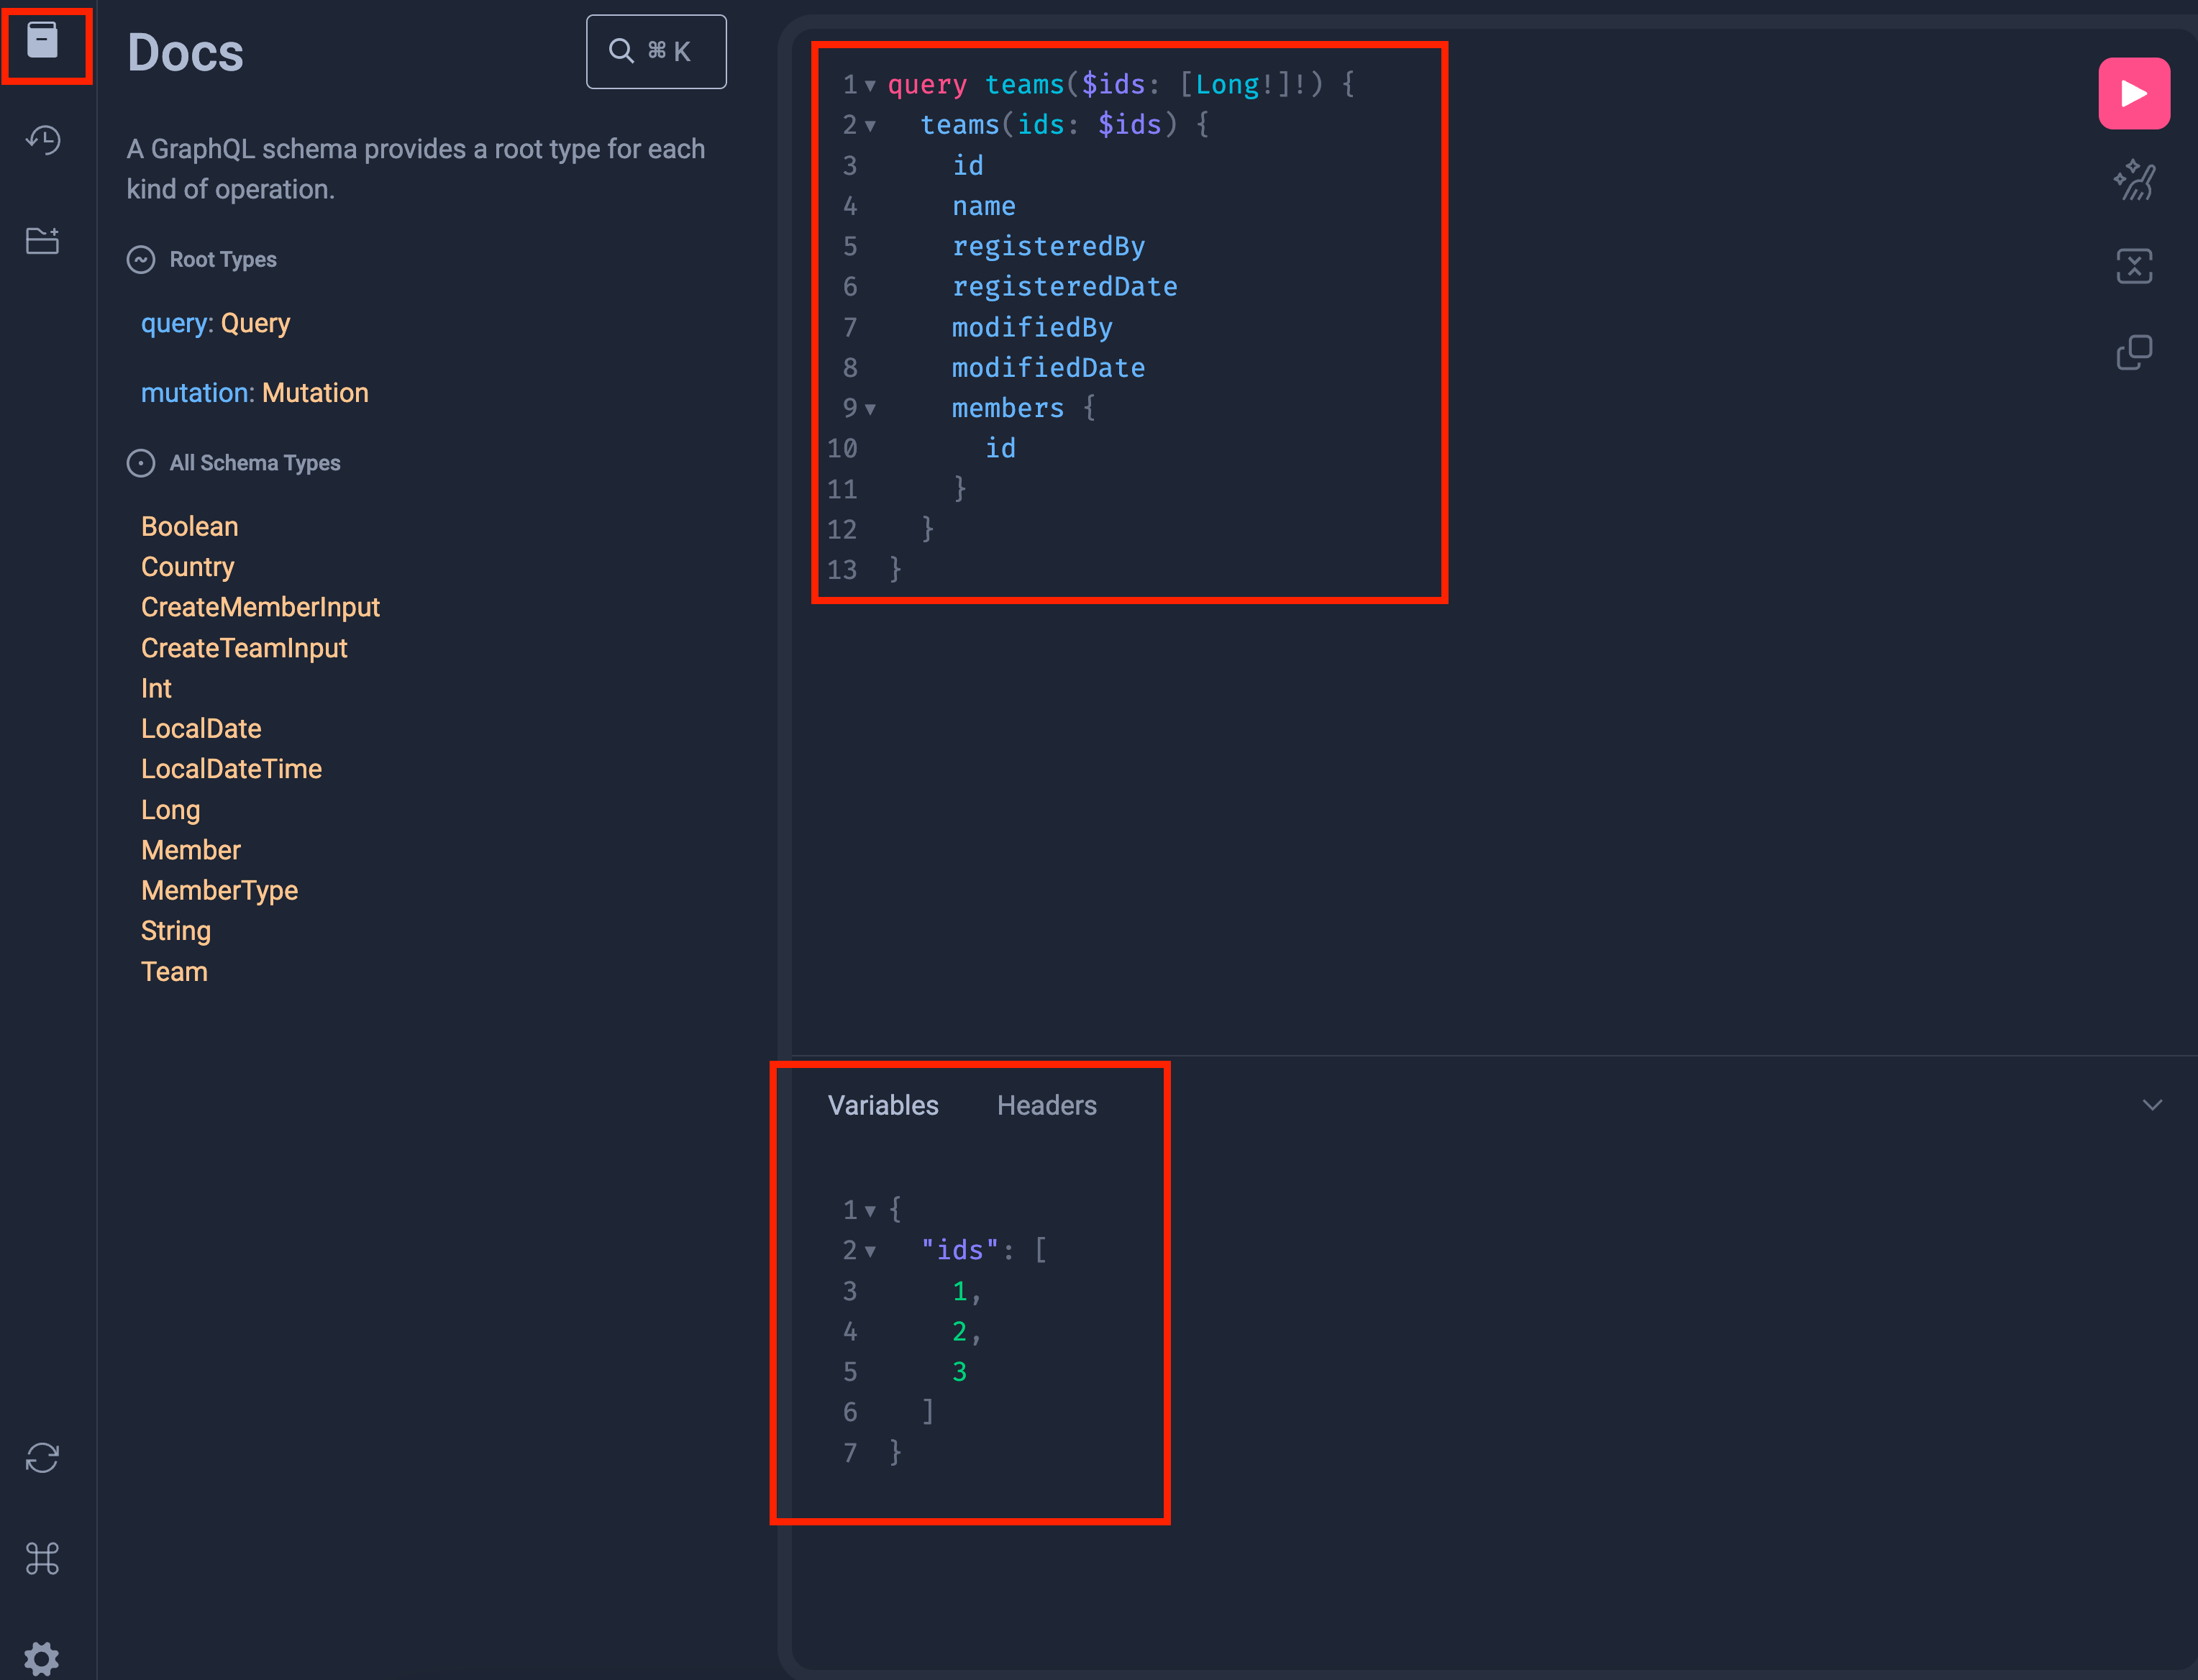This screenshot has height=1680, width=2198.
Task: Collapse the variables editor with the chevron
Action: point(2152,1105)
